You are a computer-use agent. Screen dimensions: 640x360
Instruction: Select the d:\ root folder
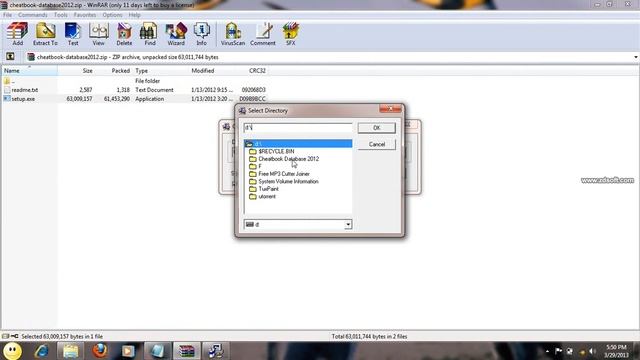[x=298, y=144]
